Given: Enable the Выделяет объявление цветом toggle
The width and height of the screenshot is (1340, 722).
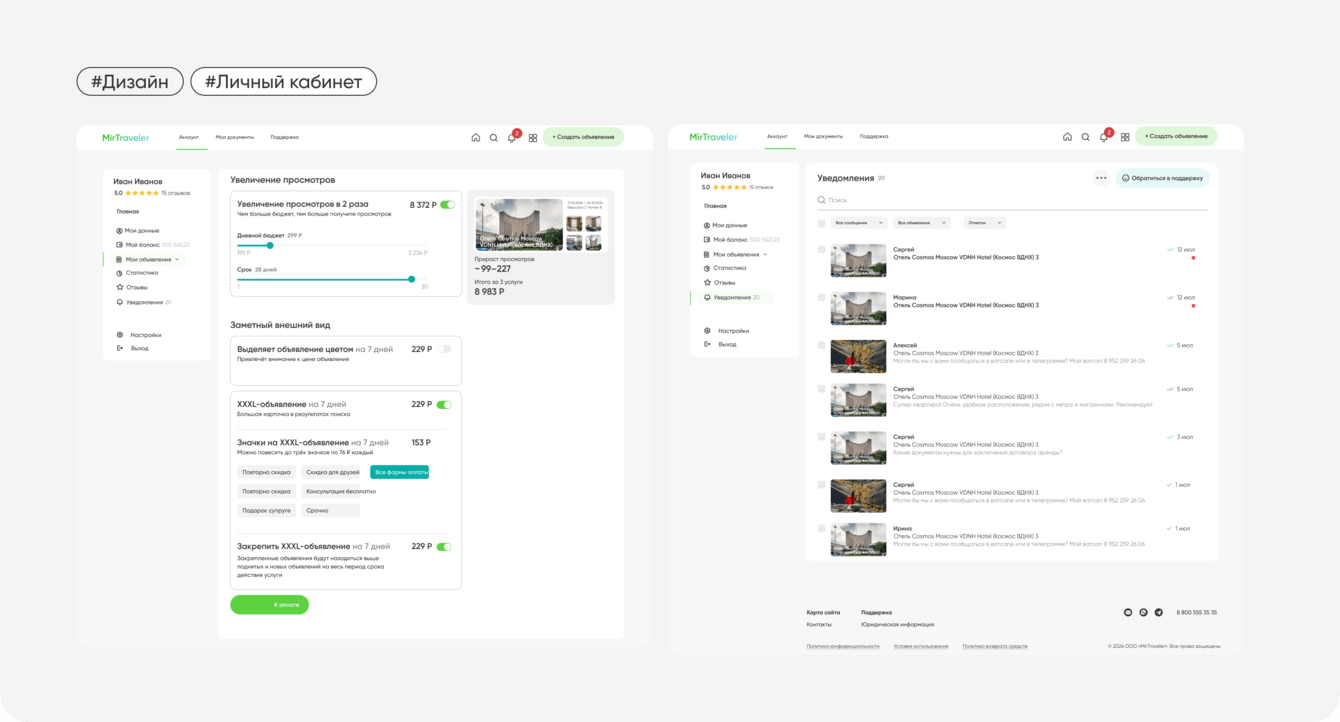Looking at the screenshot, I should (444, 350).
